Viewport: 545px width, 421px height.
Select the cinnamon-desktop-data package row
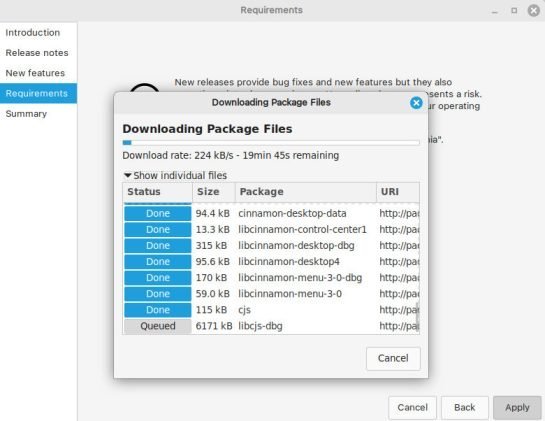coord(271,213)
